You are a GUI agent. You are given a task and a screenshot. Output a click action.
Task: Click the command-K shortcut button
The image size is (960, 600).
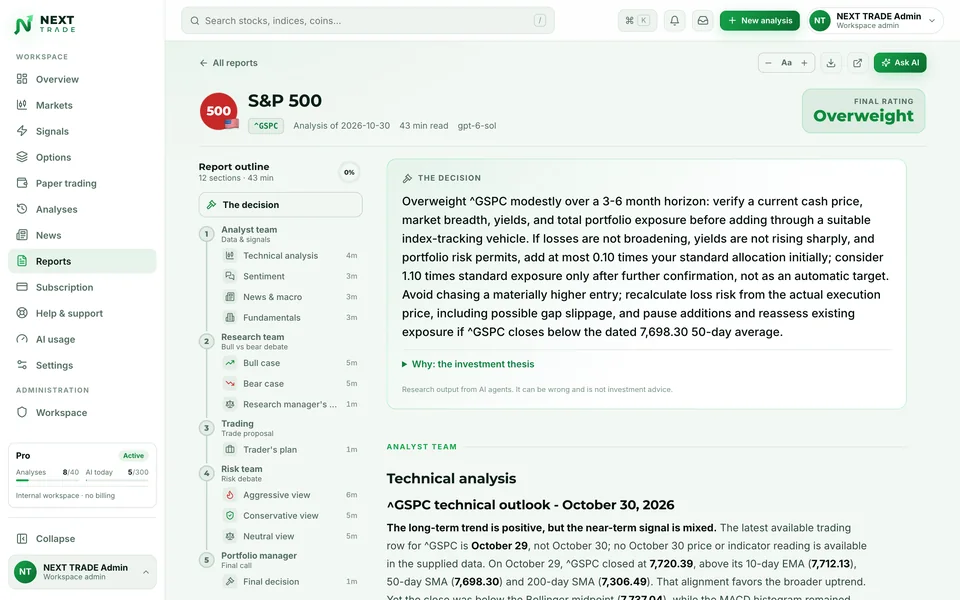click(x=637, y=20)
